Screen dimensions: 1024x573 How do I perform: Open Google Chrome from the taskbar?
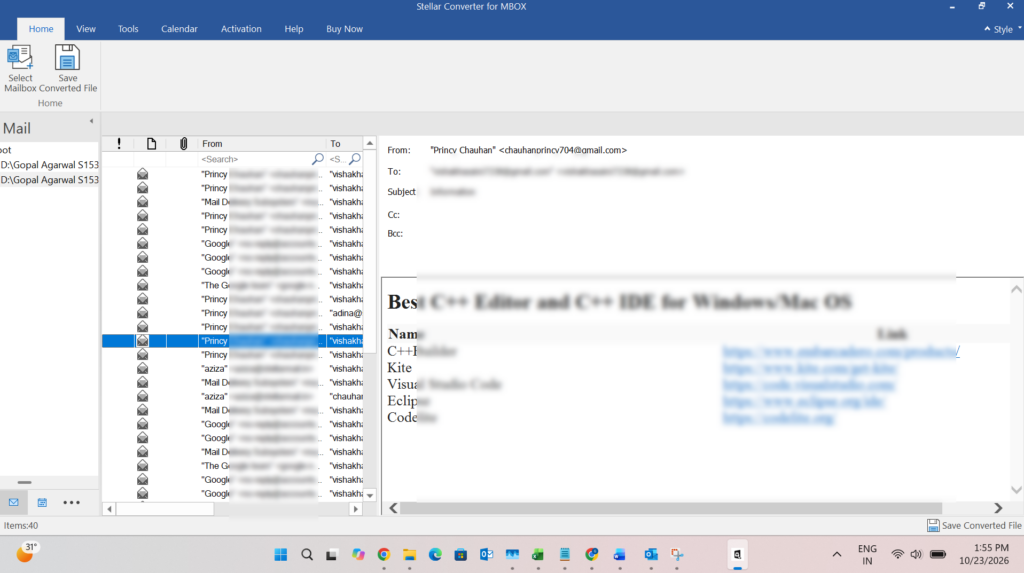383,555
